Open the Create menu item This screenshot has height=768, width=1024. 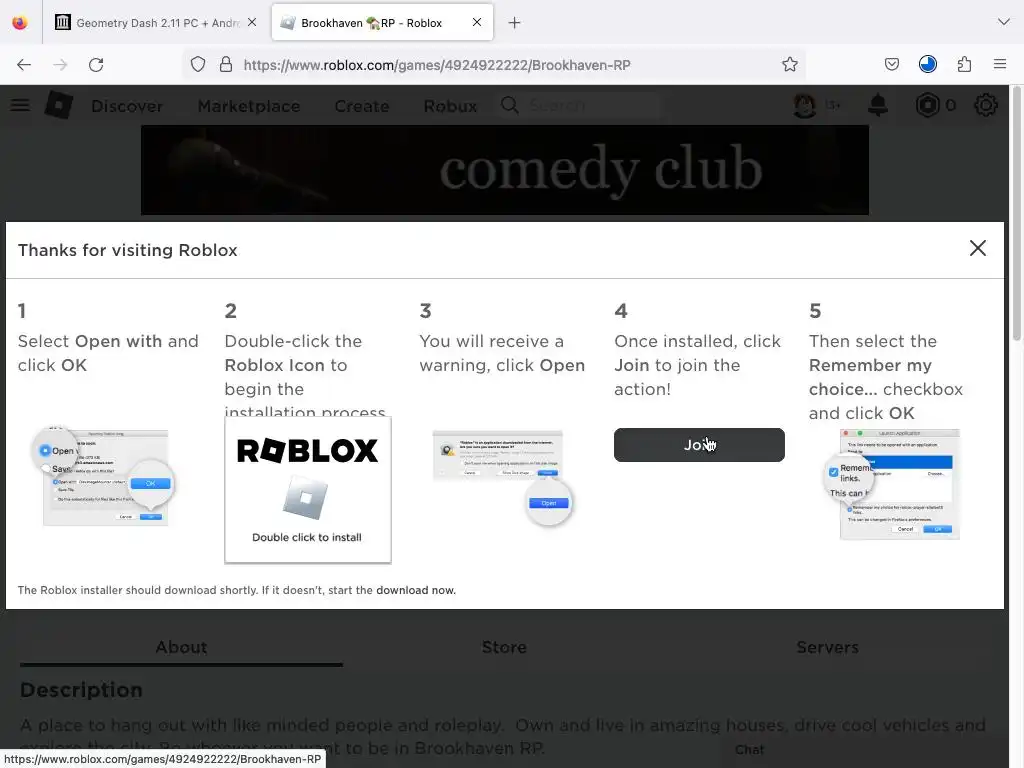click(362, 106)
